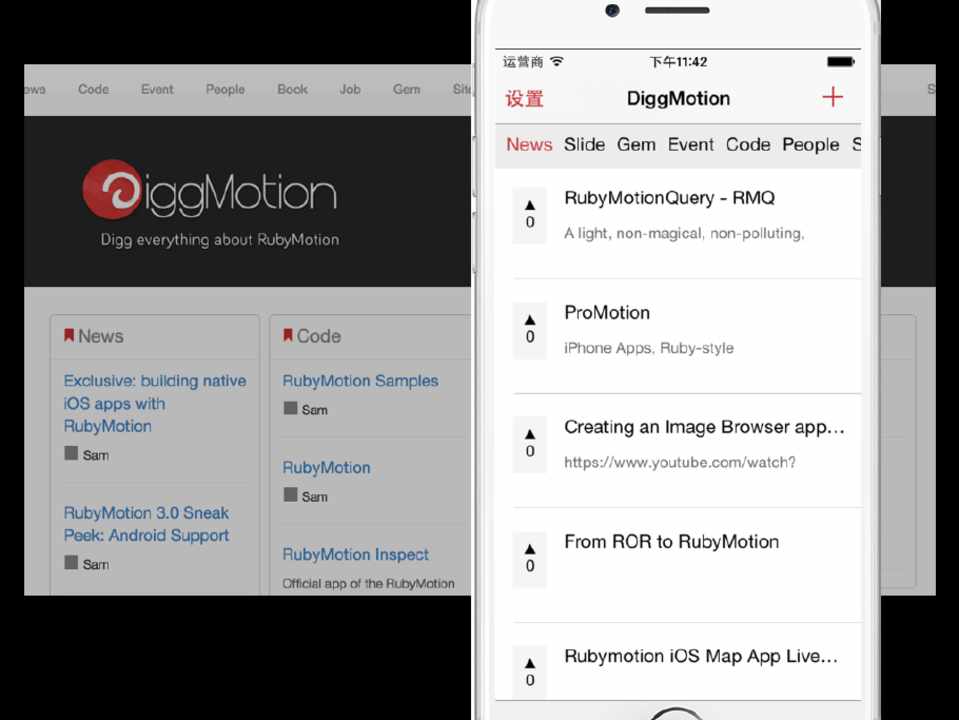
Task: Click the red bookmark icon beside News
Action: coord(69,336)
